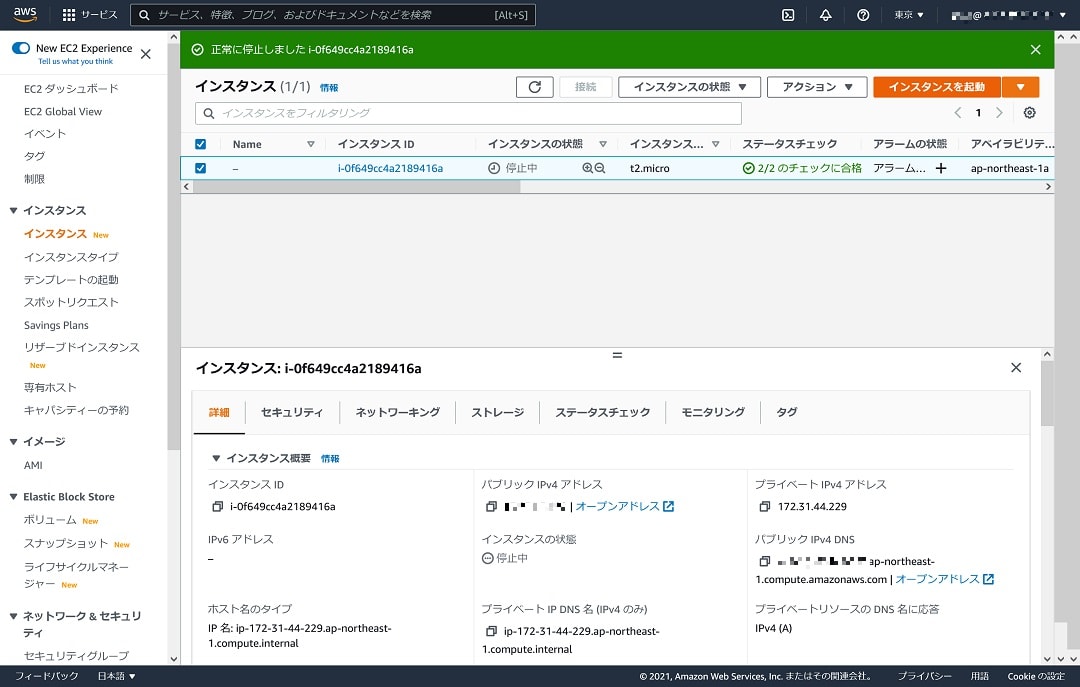
Task: Collapse the インスタンス sidebar section
Action: coord(13,210)
